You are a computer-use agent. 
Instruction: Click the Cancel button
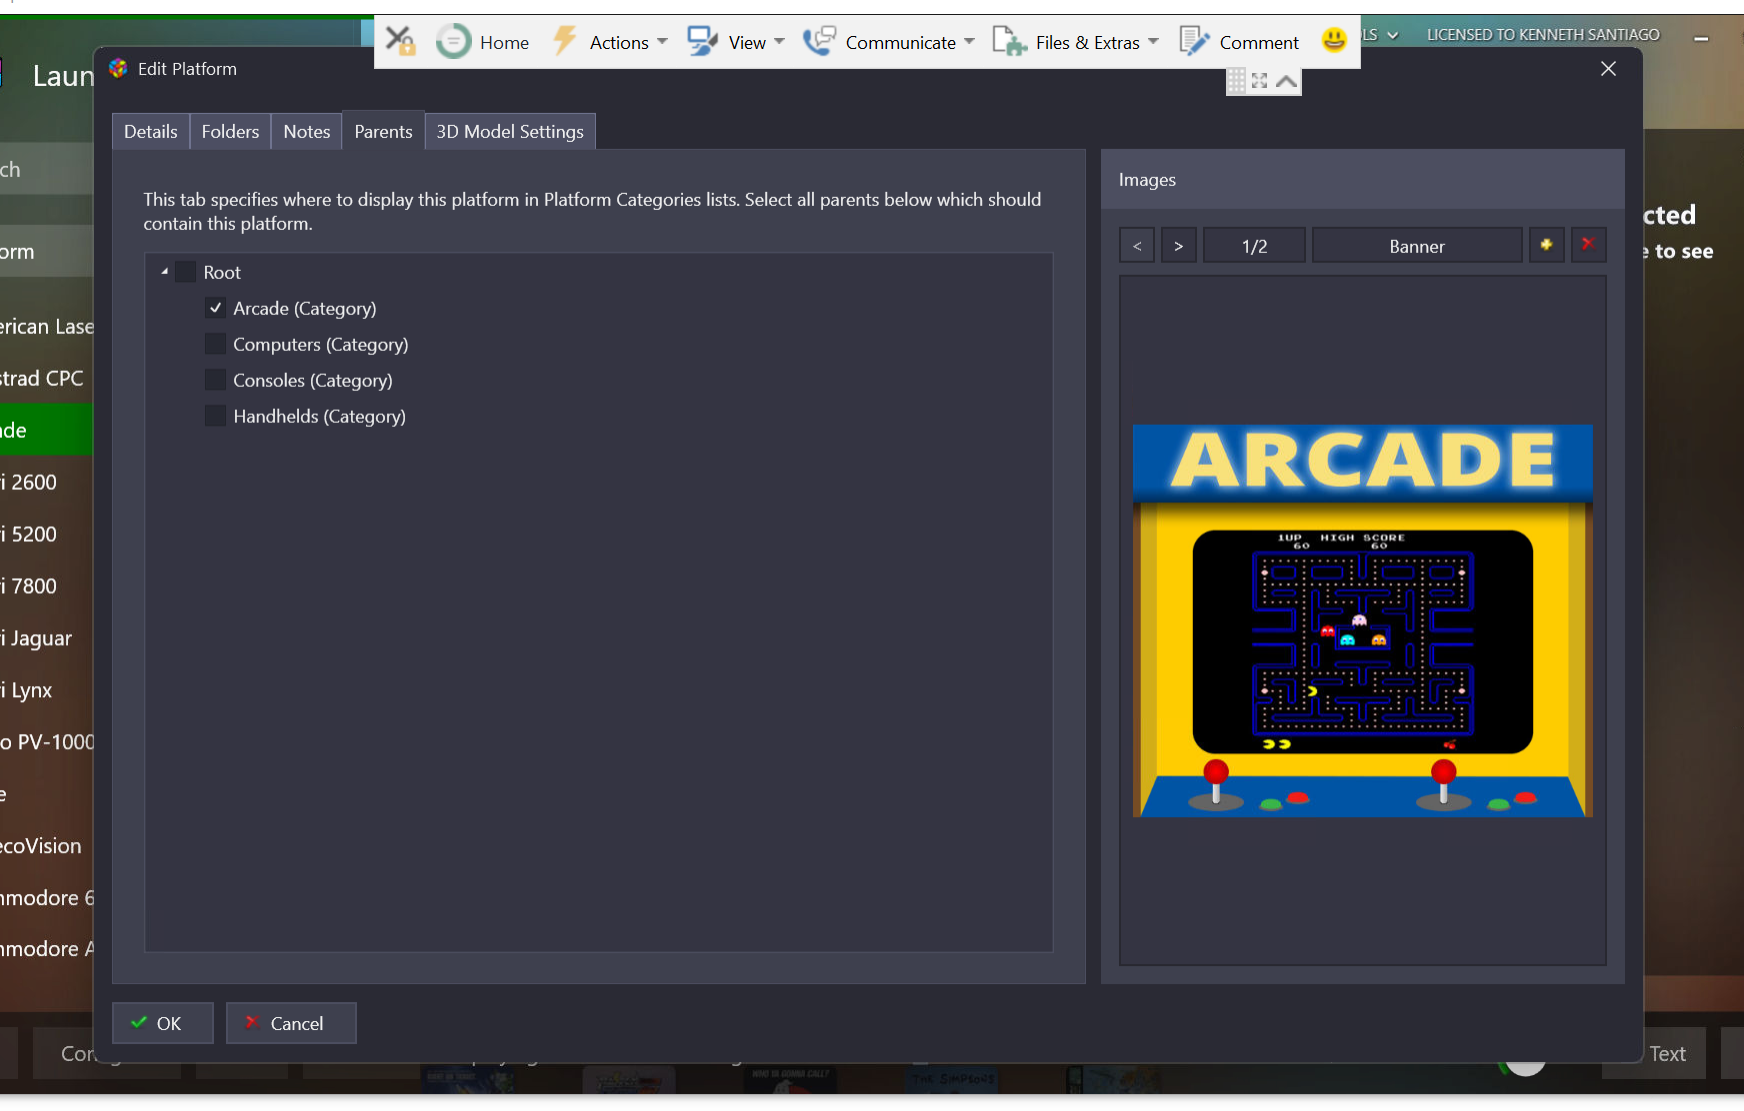(x=291, y=1023)
